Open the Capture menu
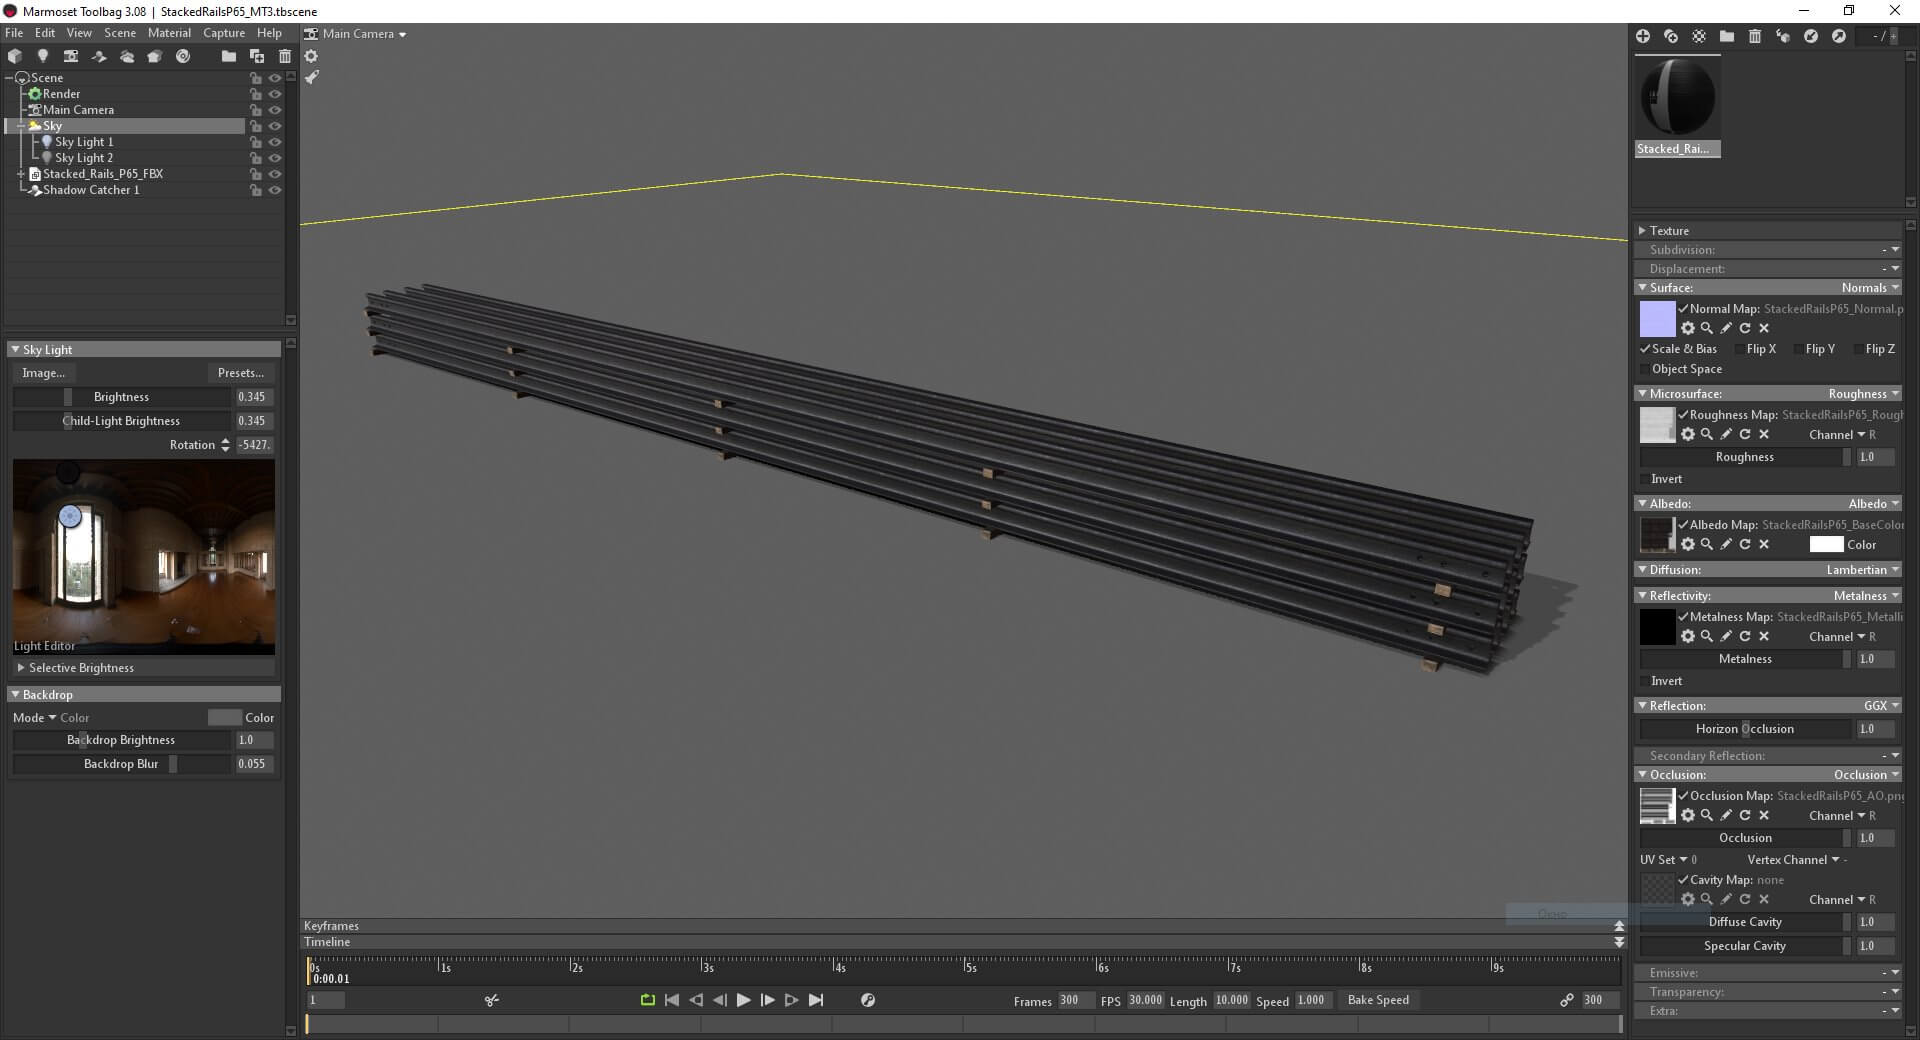 point(224,33)
